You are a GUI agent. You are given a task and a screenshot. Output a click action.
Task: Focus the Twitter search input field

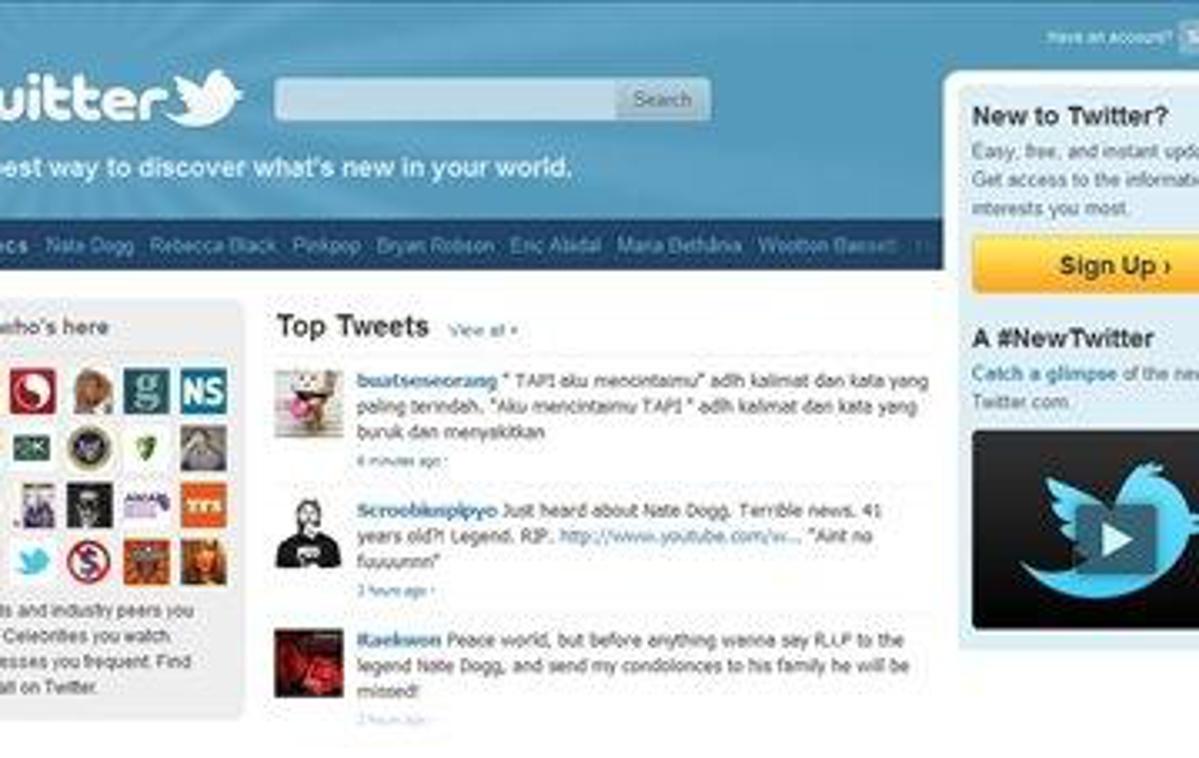pos(446,99)
